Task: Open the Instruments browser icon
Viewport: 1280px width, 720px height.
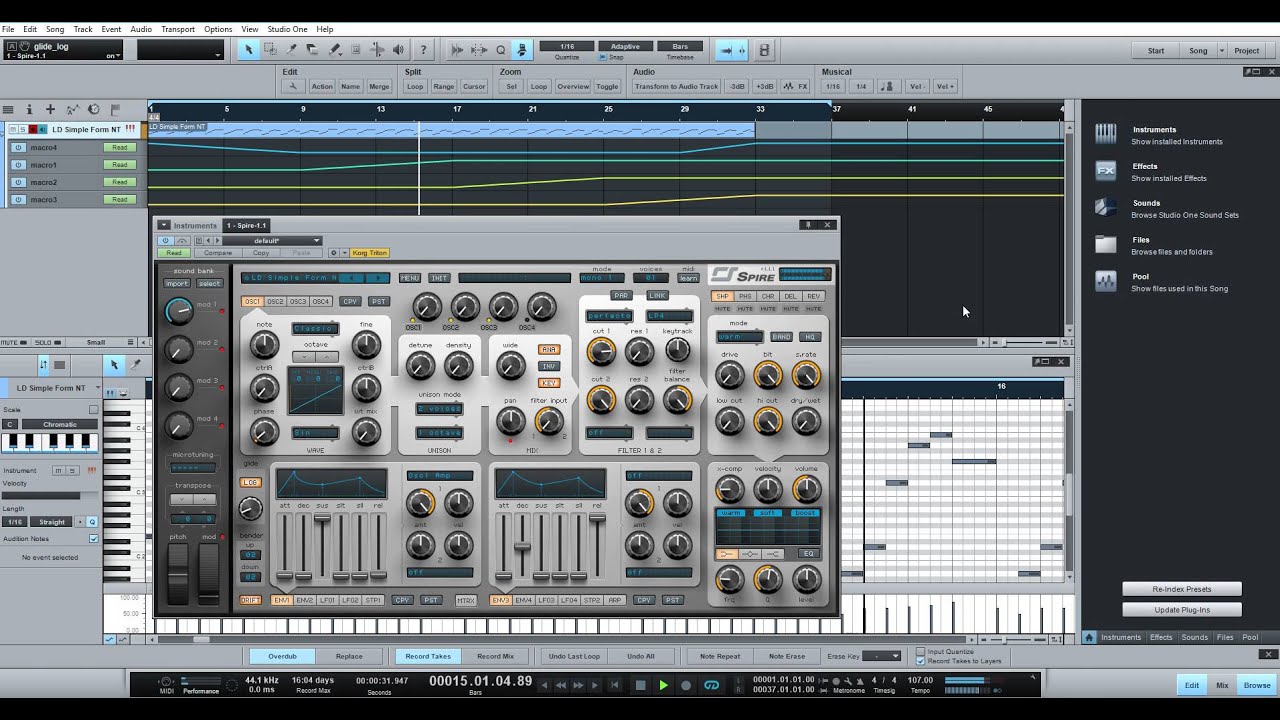Action: (x=1105, y=134)
